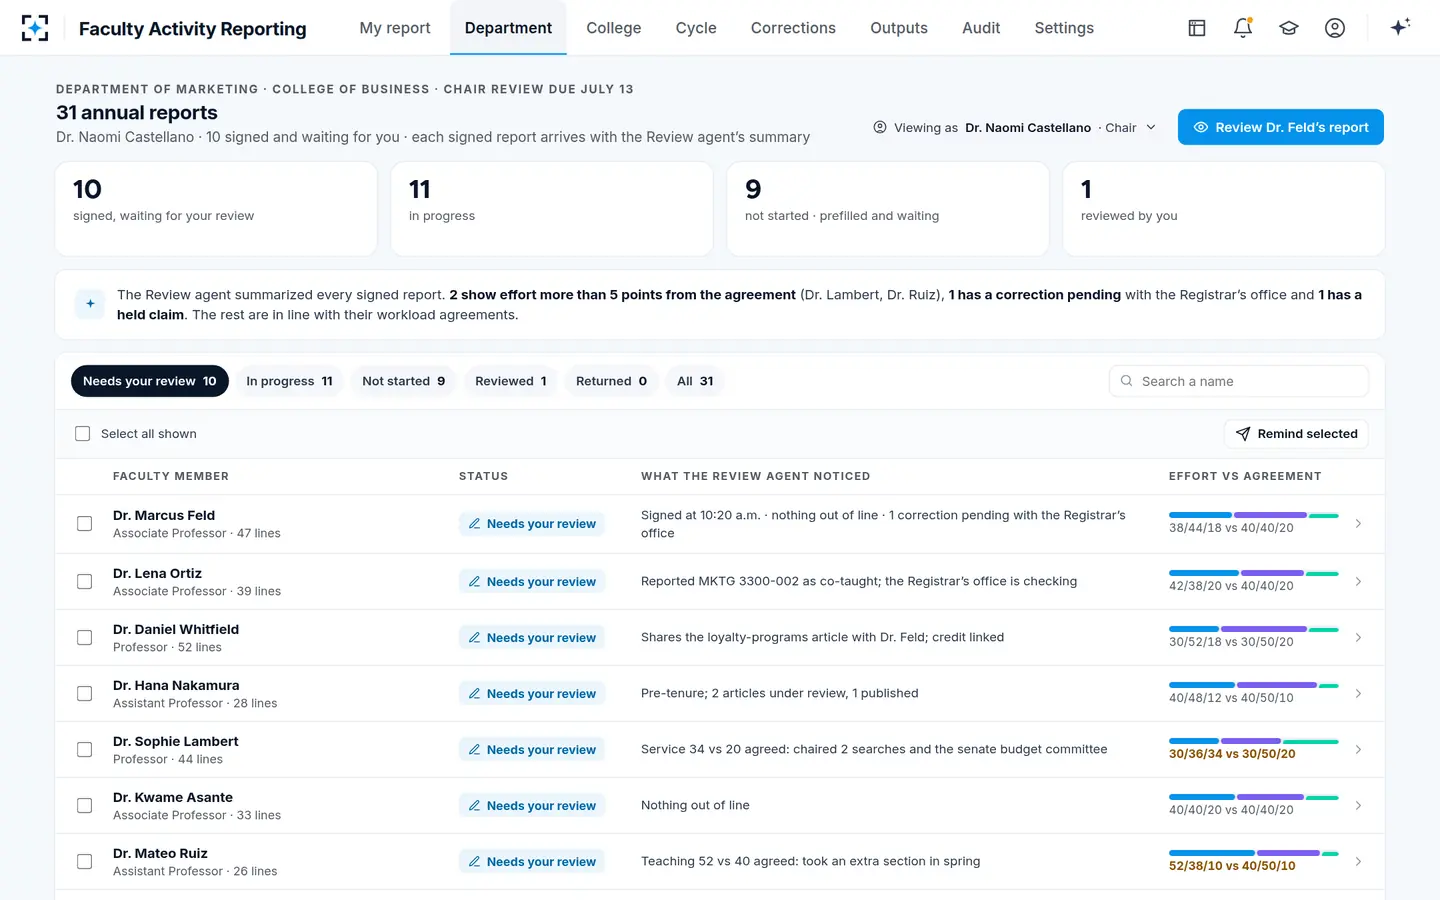Click the eye icon on Review Dr. Feld's report
This screenshot has height=900, width=1440.
coord(1201,127)
